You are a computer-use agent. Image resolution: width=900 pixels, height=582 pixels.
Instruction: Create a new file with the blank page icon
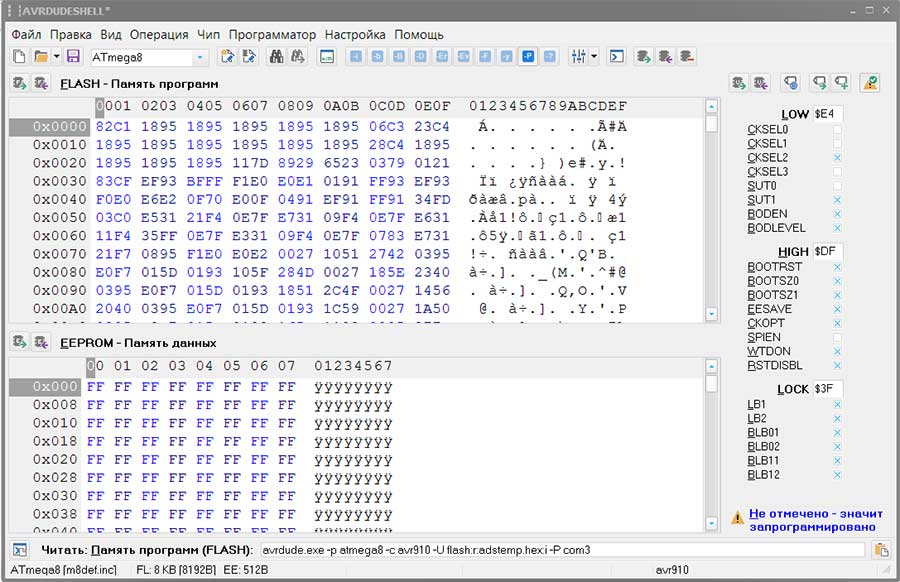20,56
